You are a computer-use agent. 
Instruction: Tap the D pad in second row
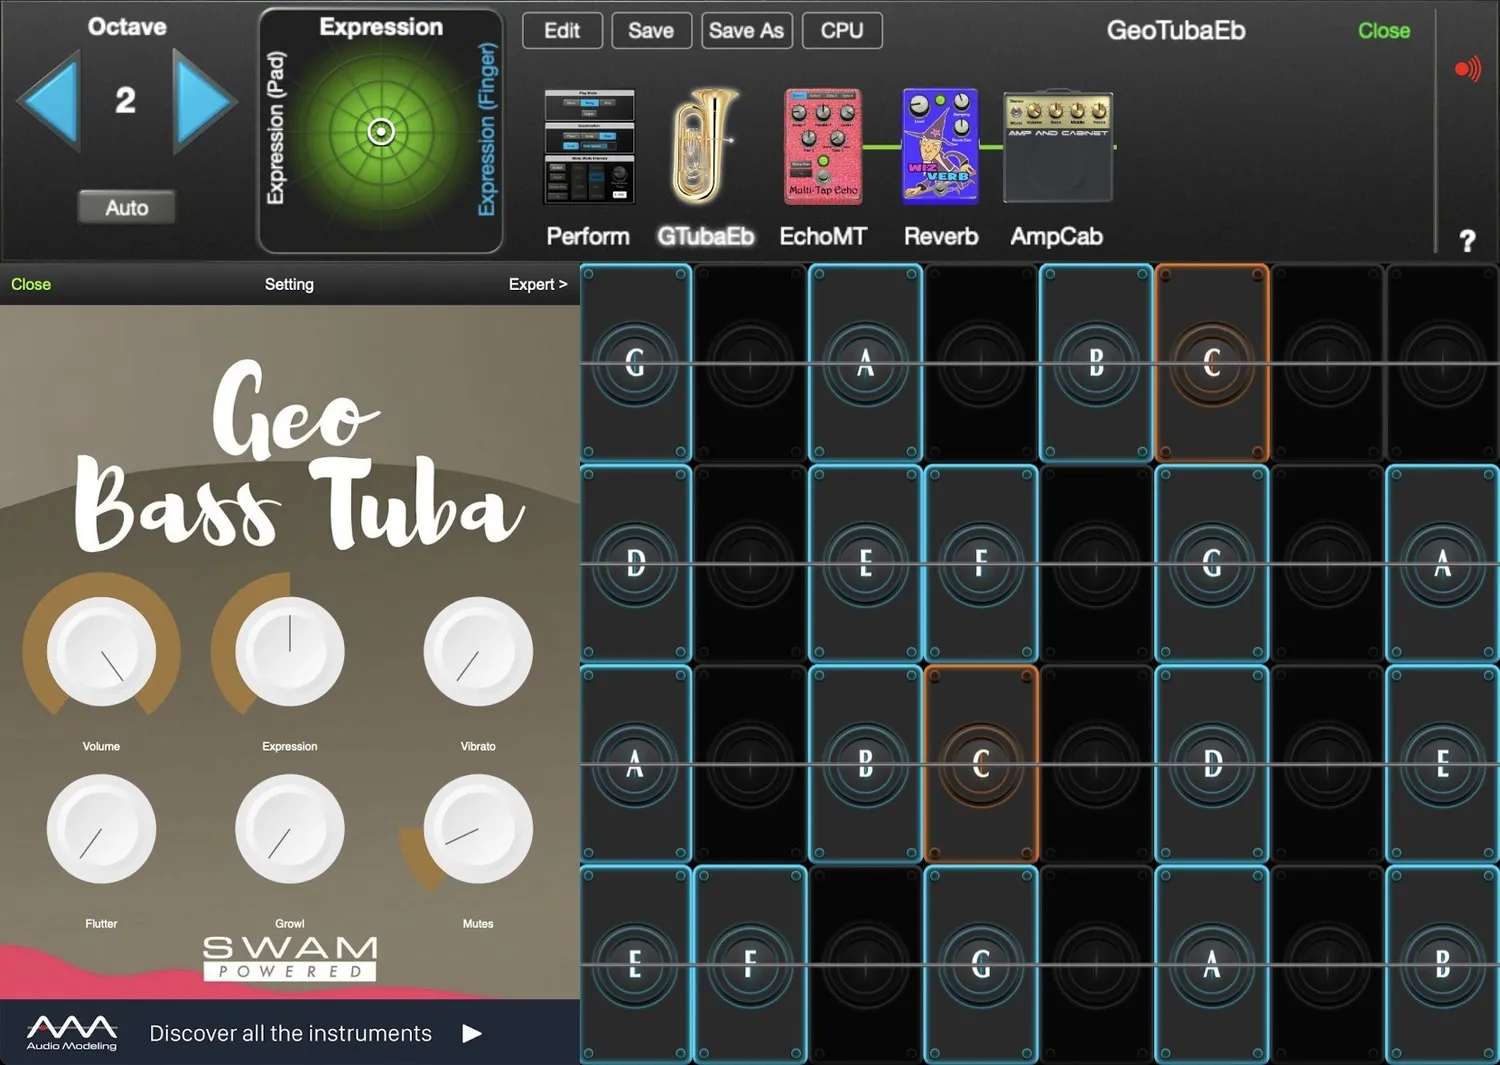click(635, 564)
